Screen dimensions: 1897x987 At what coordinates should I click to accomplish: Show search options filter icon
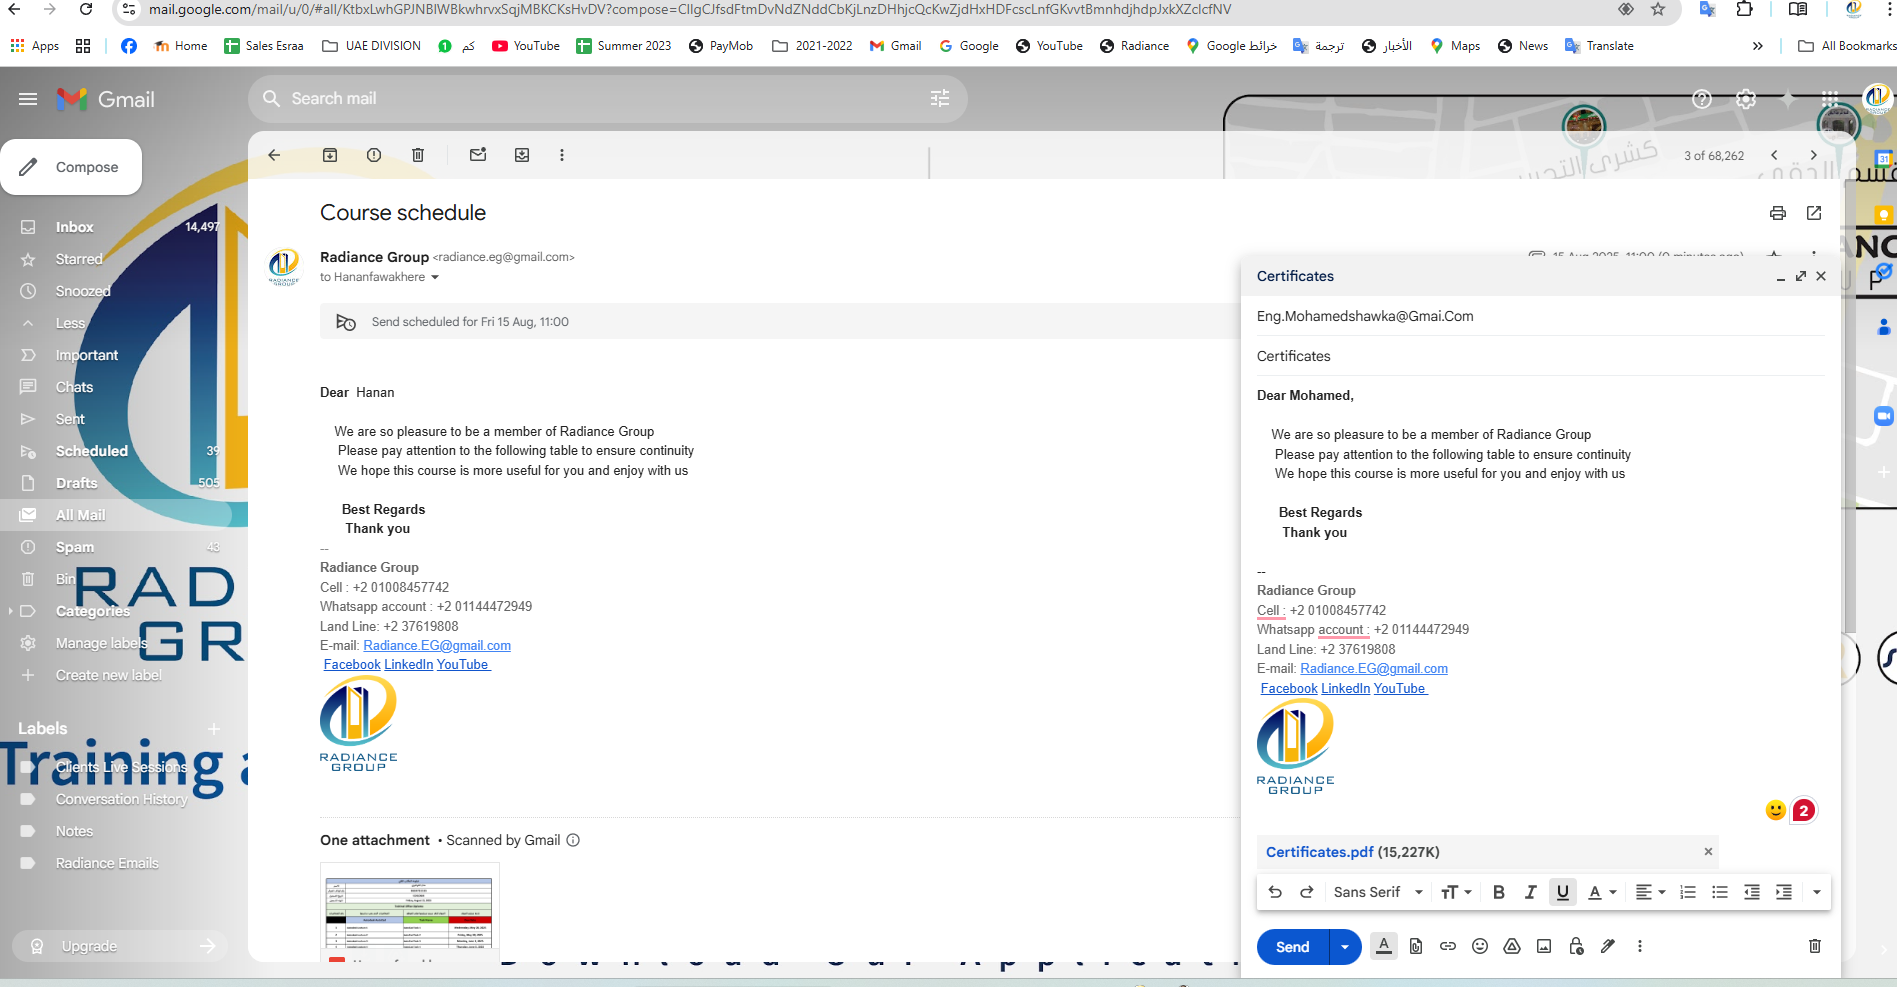[940, 98]
